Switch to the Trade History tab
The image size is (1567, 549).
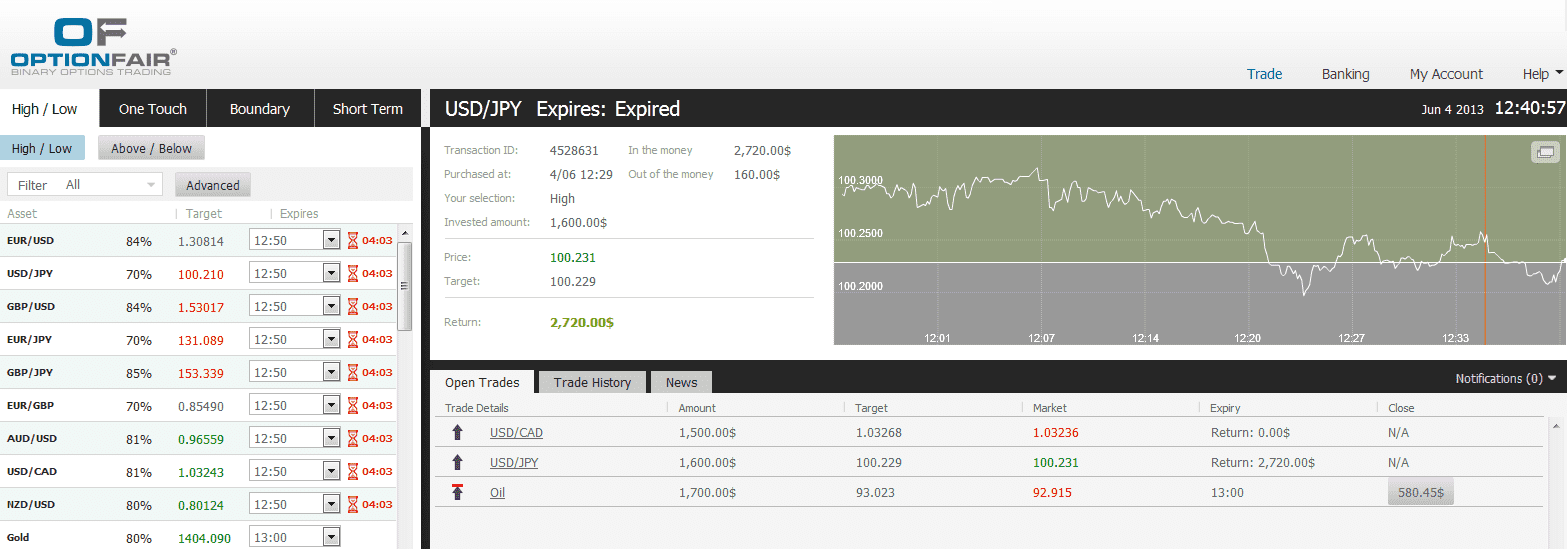click(592, 382)
